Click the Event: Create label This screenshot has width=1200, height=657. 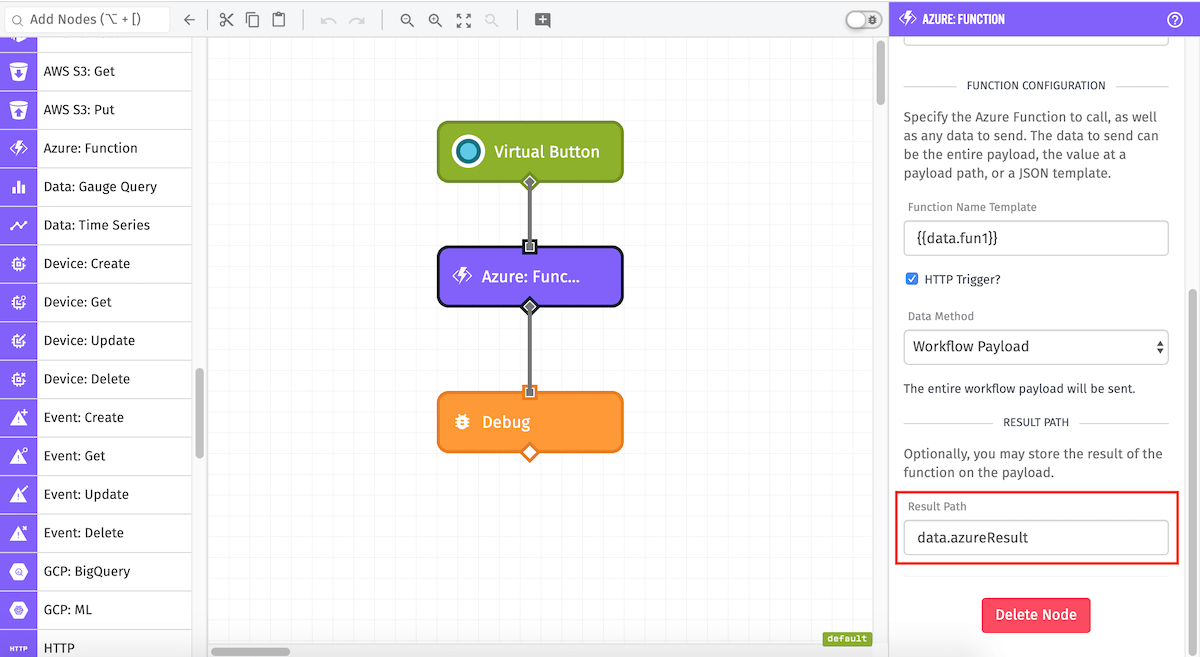tap(84, 418)
